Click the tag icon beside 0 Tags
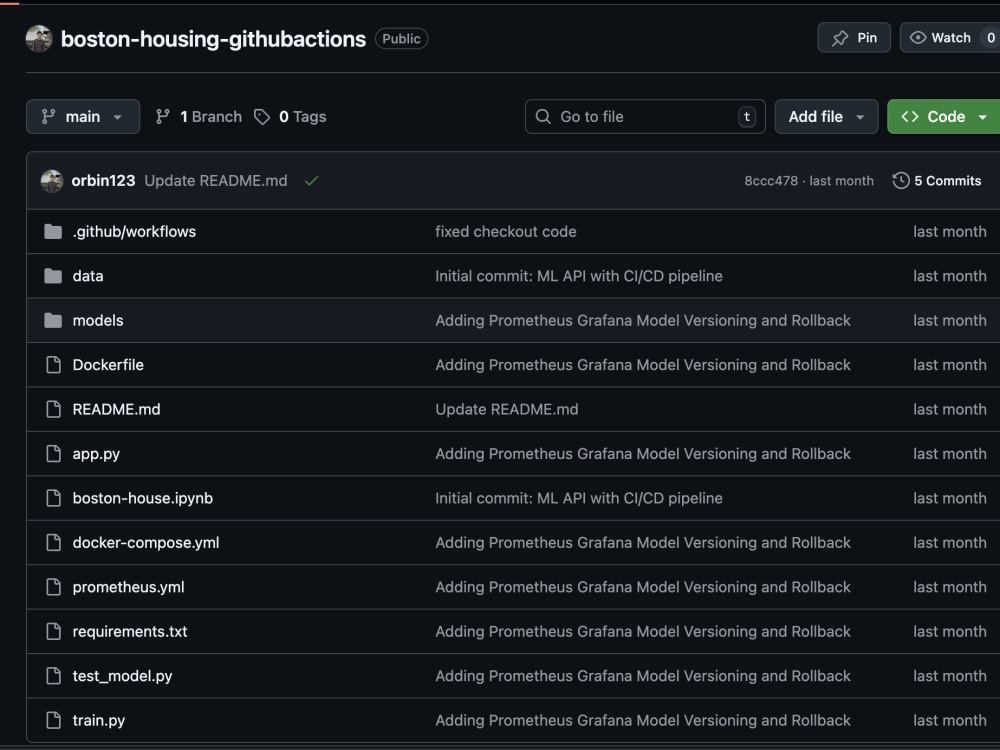This screenshot has width=1000, height=750. [x=261, y=117]
